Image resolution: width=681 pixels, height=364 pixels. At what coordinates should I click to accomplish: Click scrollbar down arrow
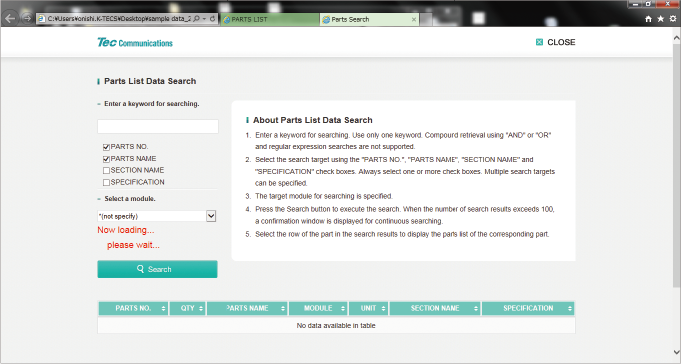(x=677, y=352)
